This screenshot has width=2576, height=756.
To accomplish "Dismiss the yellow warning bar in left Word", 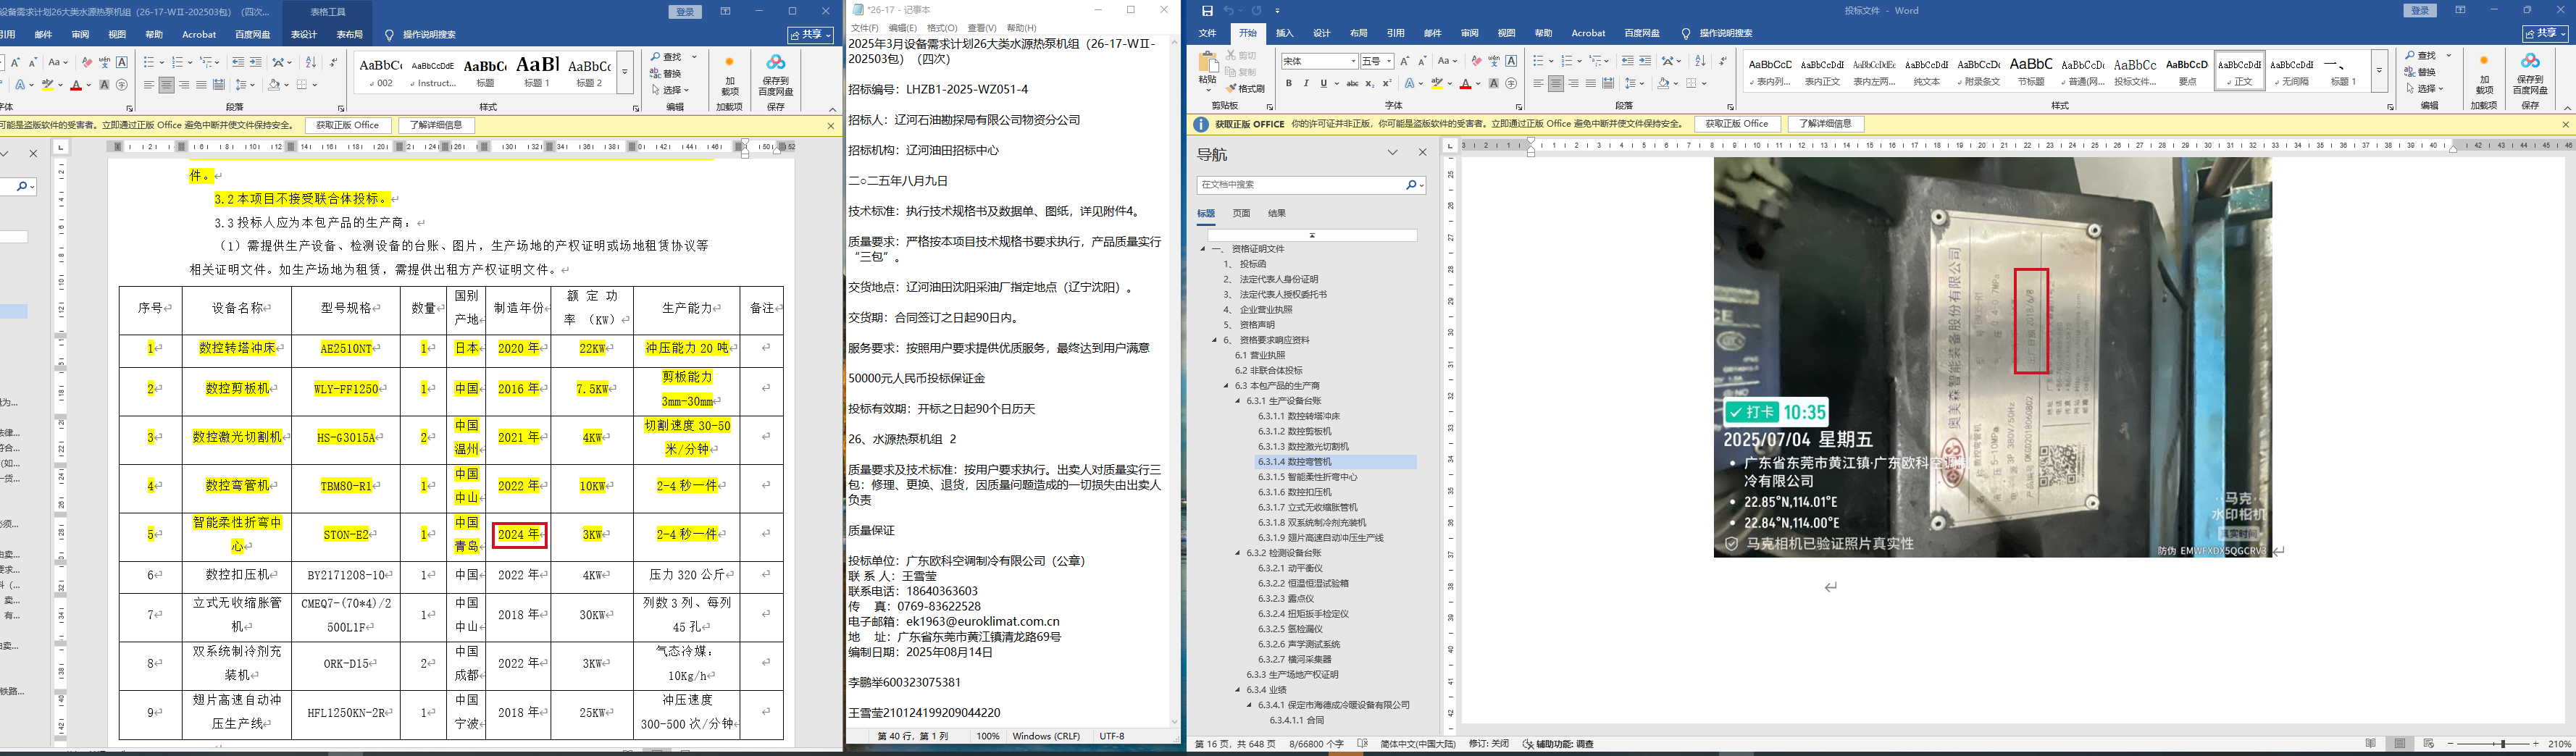I will coord(830,125).
